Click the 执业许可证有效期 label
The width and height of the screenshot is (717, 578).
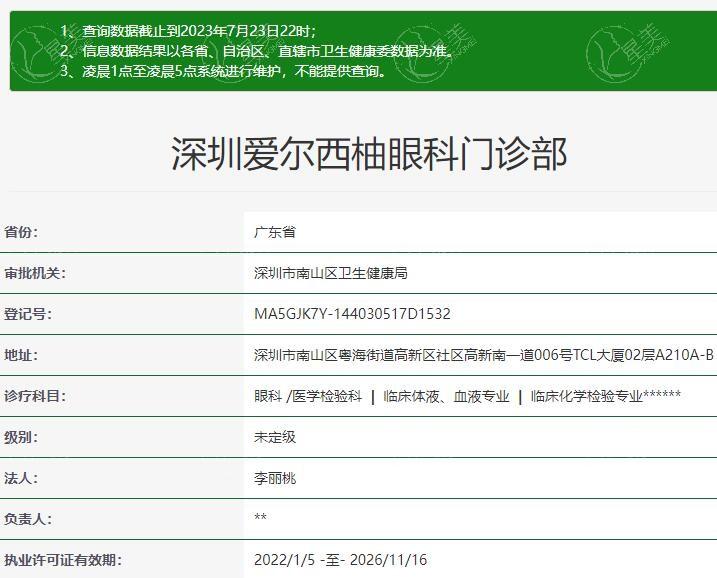[63, 560]
